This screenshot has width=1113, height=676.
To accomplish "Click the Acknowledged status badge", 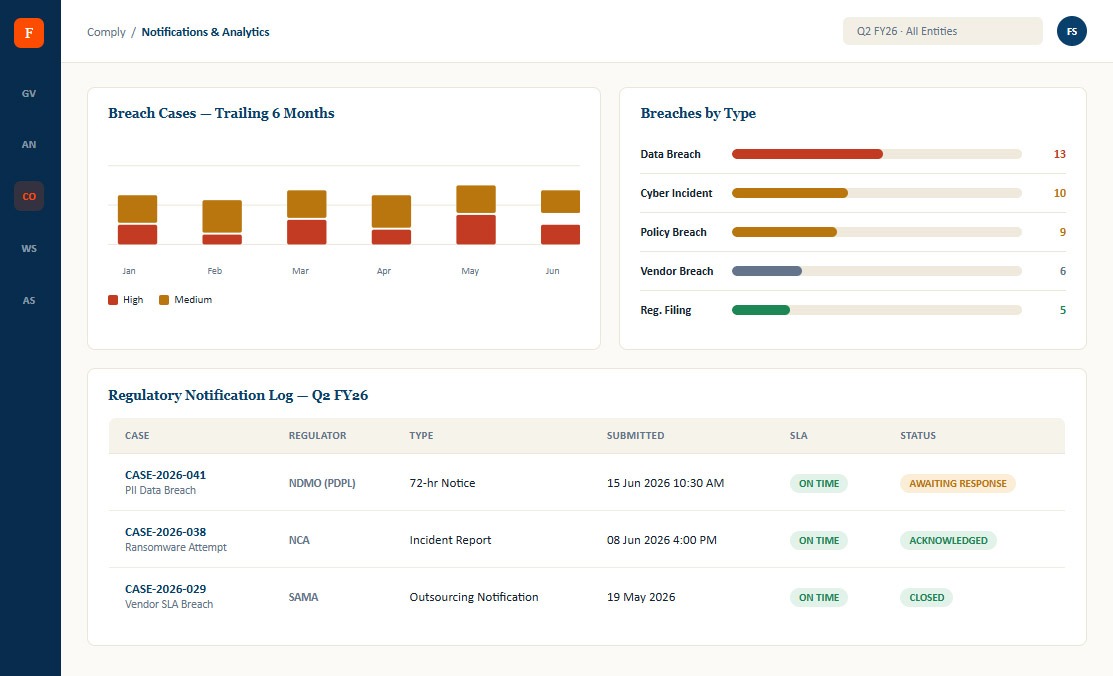I will 948,540.
